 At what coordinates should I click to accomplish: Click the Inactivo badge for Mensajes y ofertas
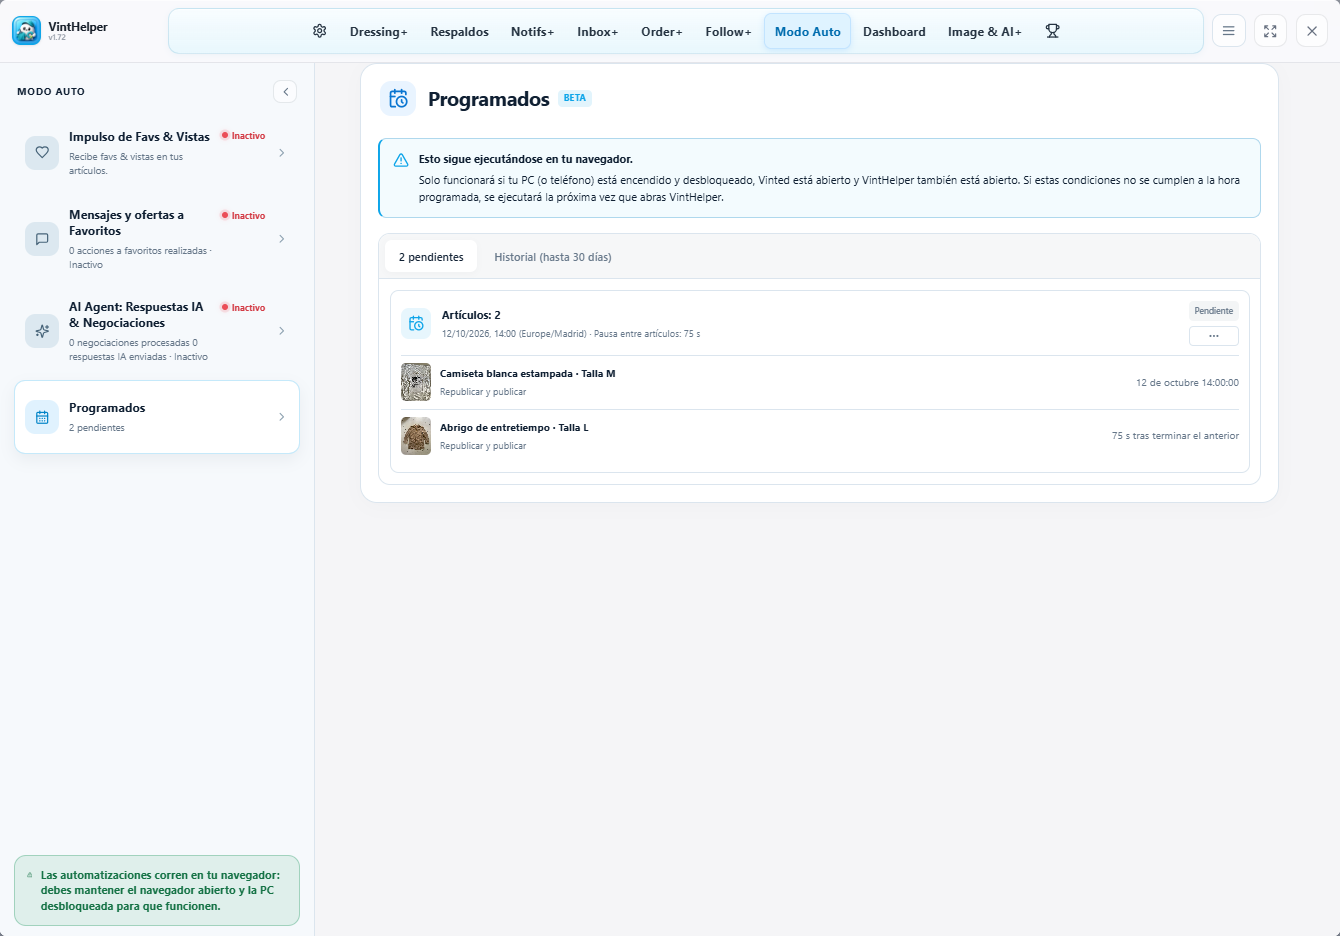[243, 216]
